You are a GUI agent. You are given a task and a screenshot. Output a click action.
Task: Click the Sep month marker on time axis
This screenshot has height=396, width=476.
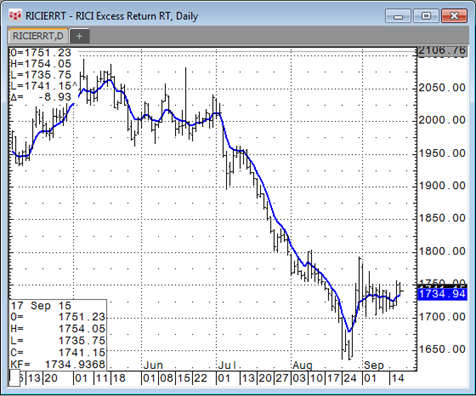(x=374, y=365)
